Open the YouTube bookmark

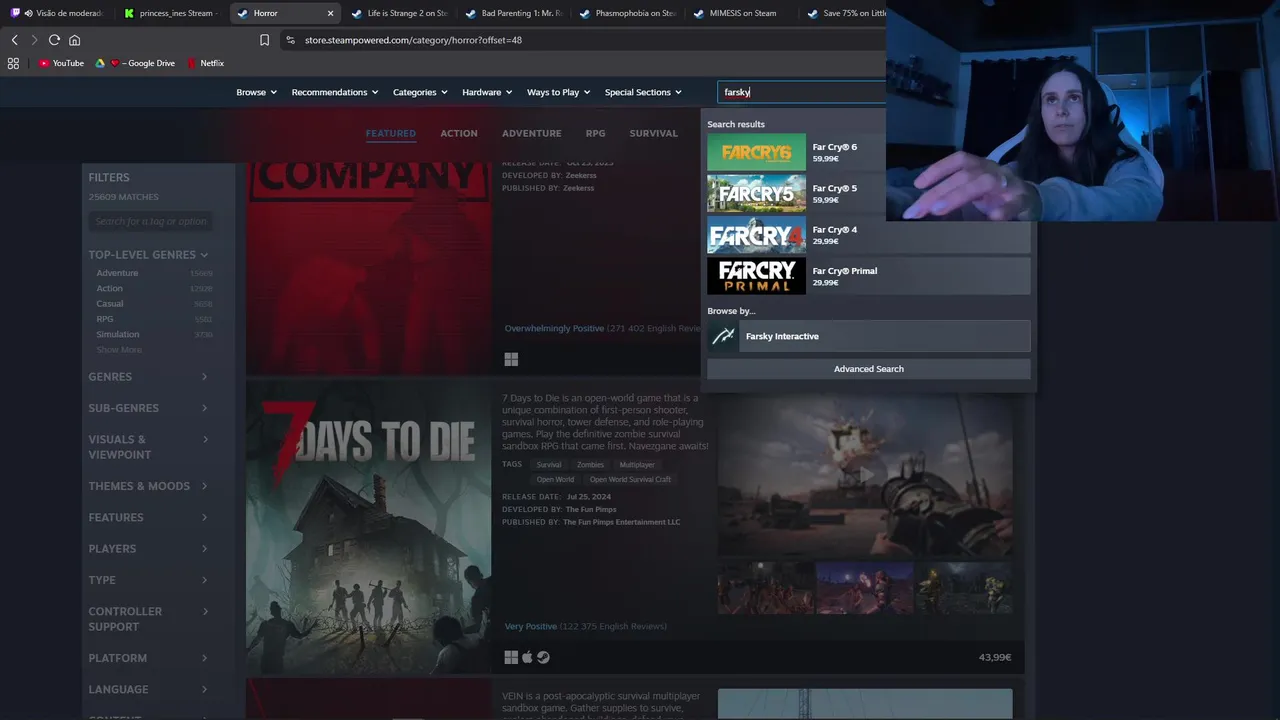tap(61, 63)
